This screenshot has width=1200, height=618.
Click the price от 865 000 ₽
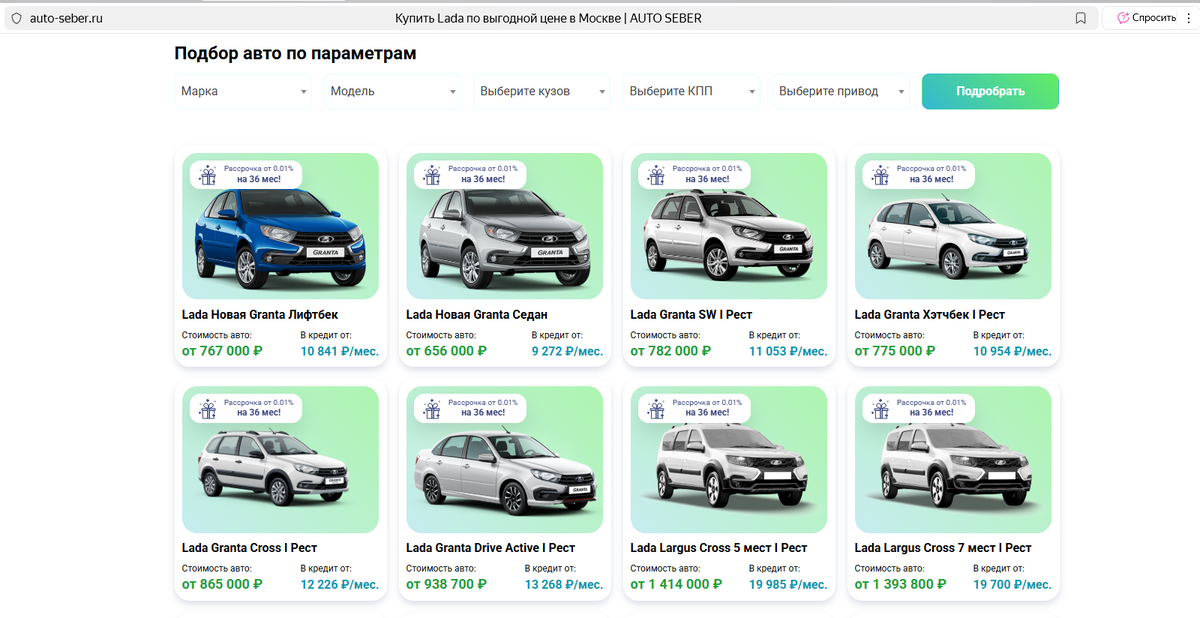tap(222, 584)
